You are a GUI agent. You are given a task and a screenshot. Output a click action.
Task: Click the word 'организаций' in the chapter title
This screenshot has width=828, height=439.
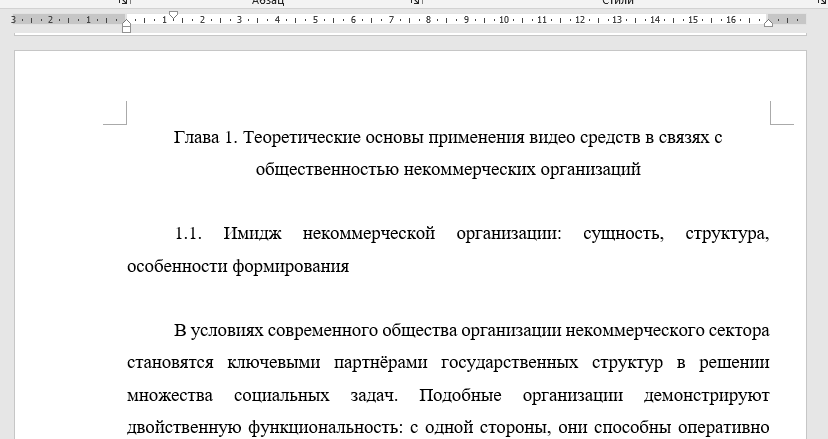590,170
